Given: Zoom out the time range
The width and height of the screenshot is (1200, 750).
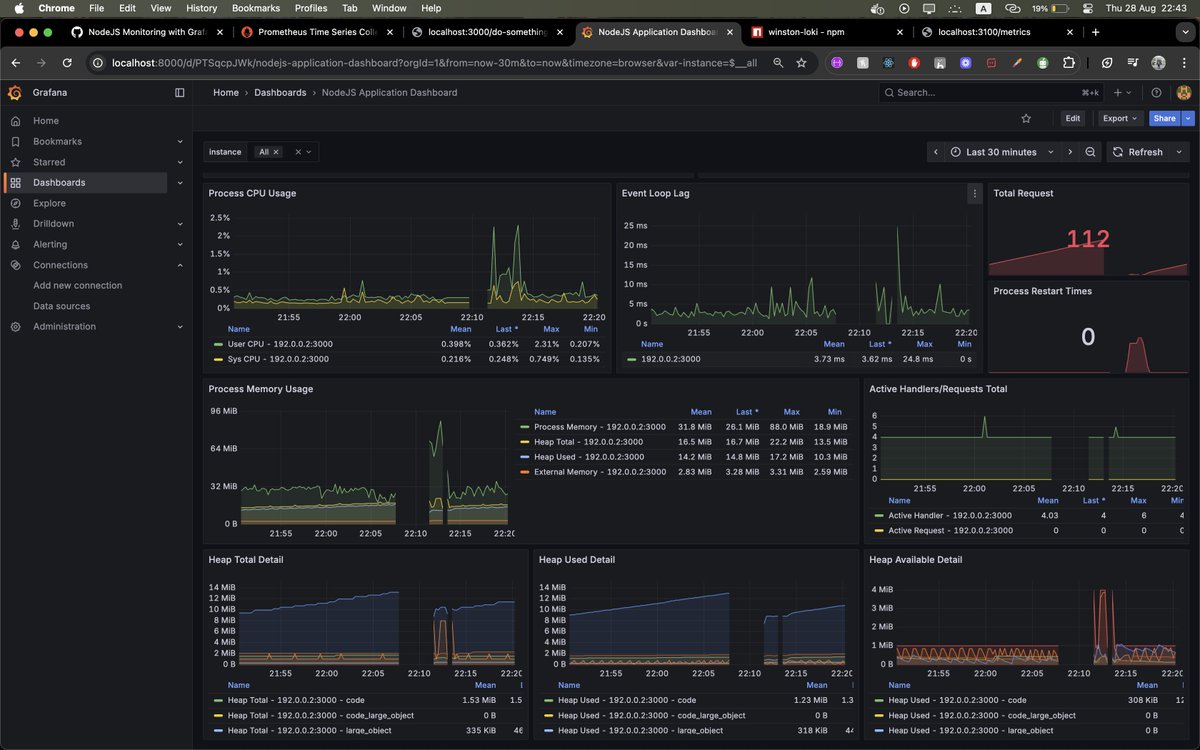Looking at the screenshot, I should pos(1091,152).
